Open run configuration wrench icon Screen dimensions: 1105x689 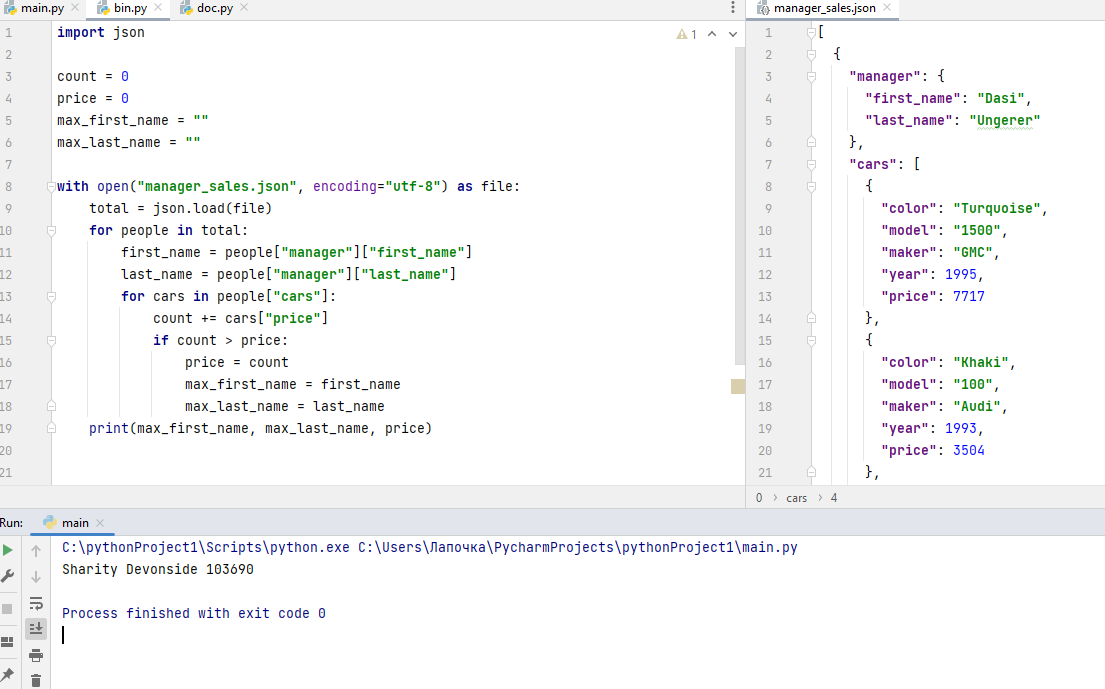coord(8,576)
